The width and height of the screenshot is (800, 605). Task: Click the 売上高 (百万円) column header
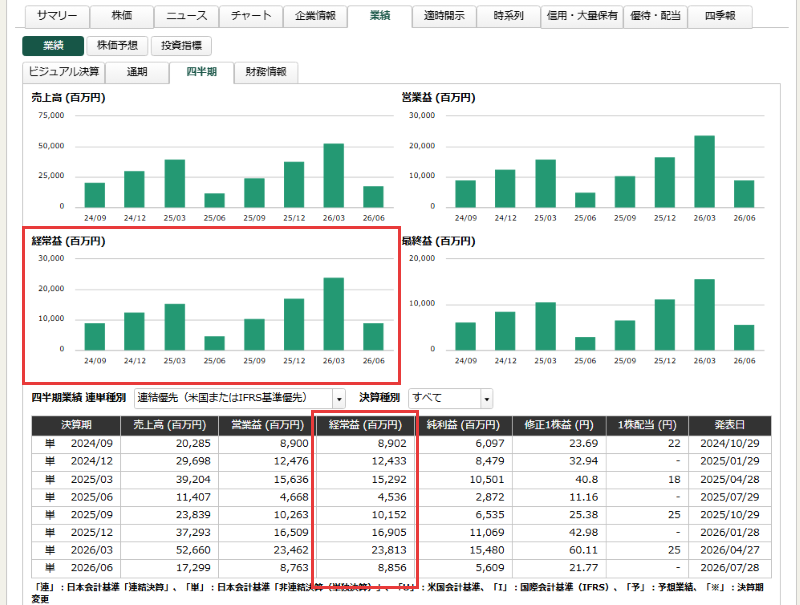tap(169, 425)
